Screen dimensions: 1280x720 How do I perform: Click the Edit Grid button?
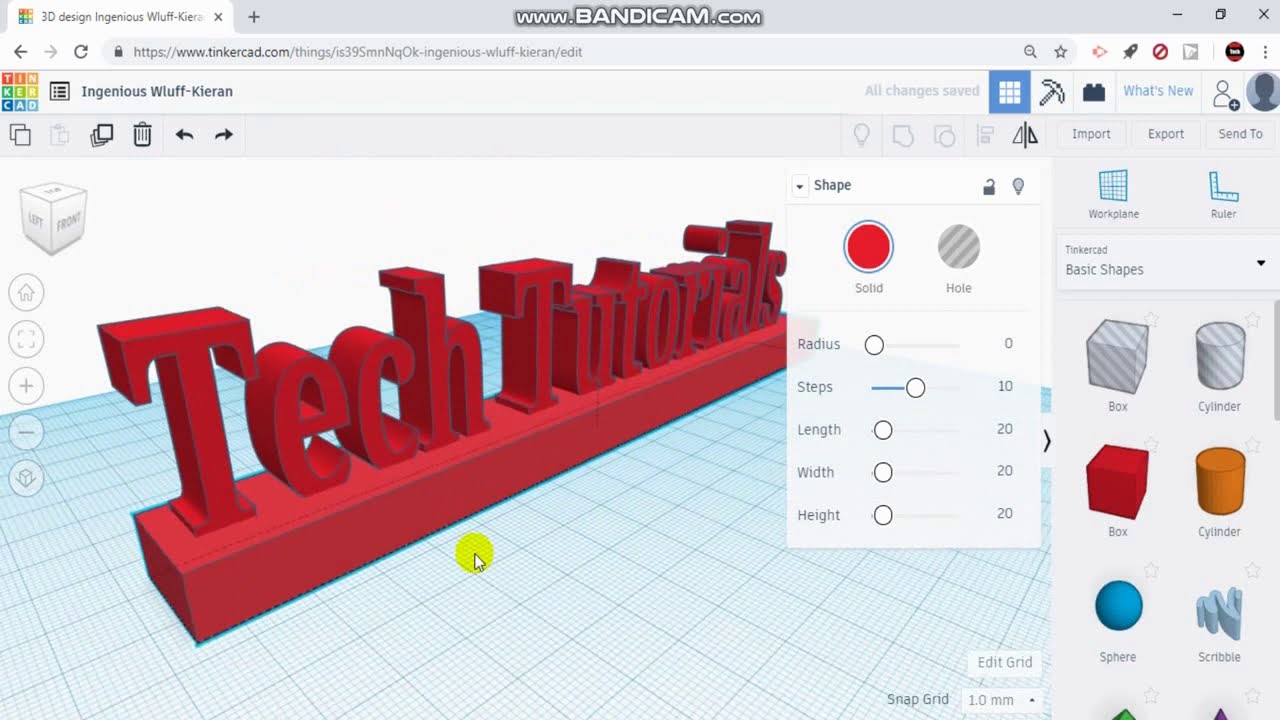click(x=1005, y=662)
